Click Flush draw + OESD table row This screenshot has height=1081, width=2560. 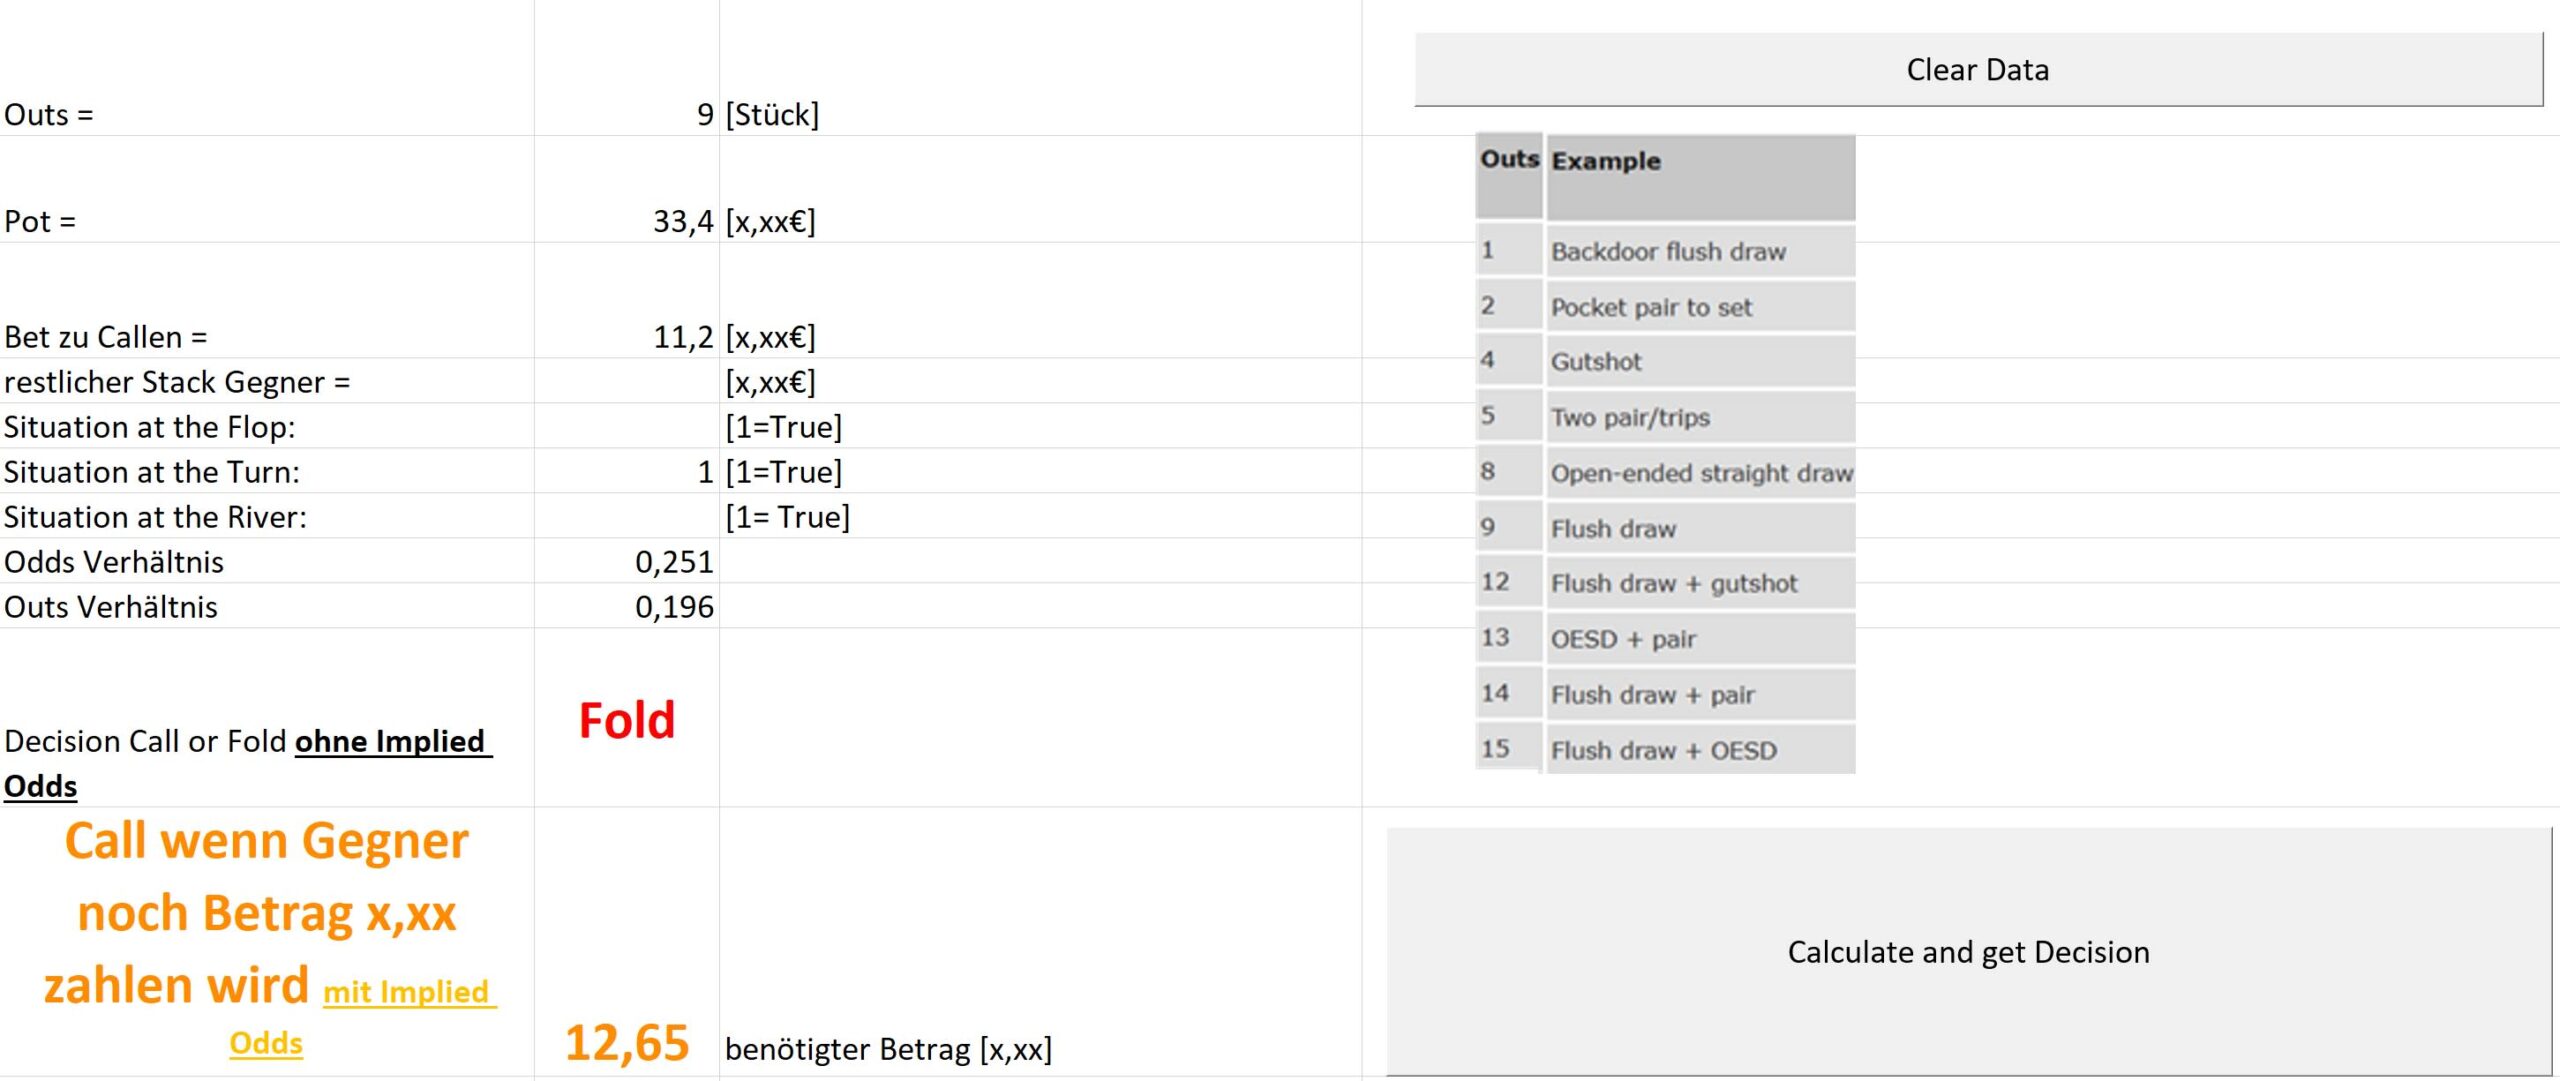coord(1665,749)
